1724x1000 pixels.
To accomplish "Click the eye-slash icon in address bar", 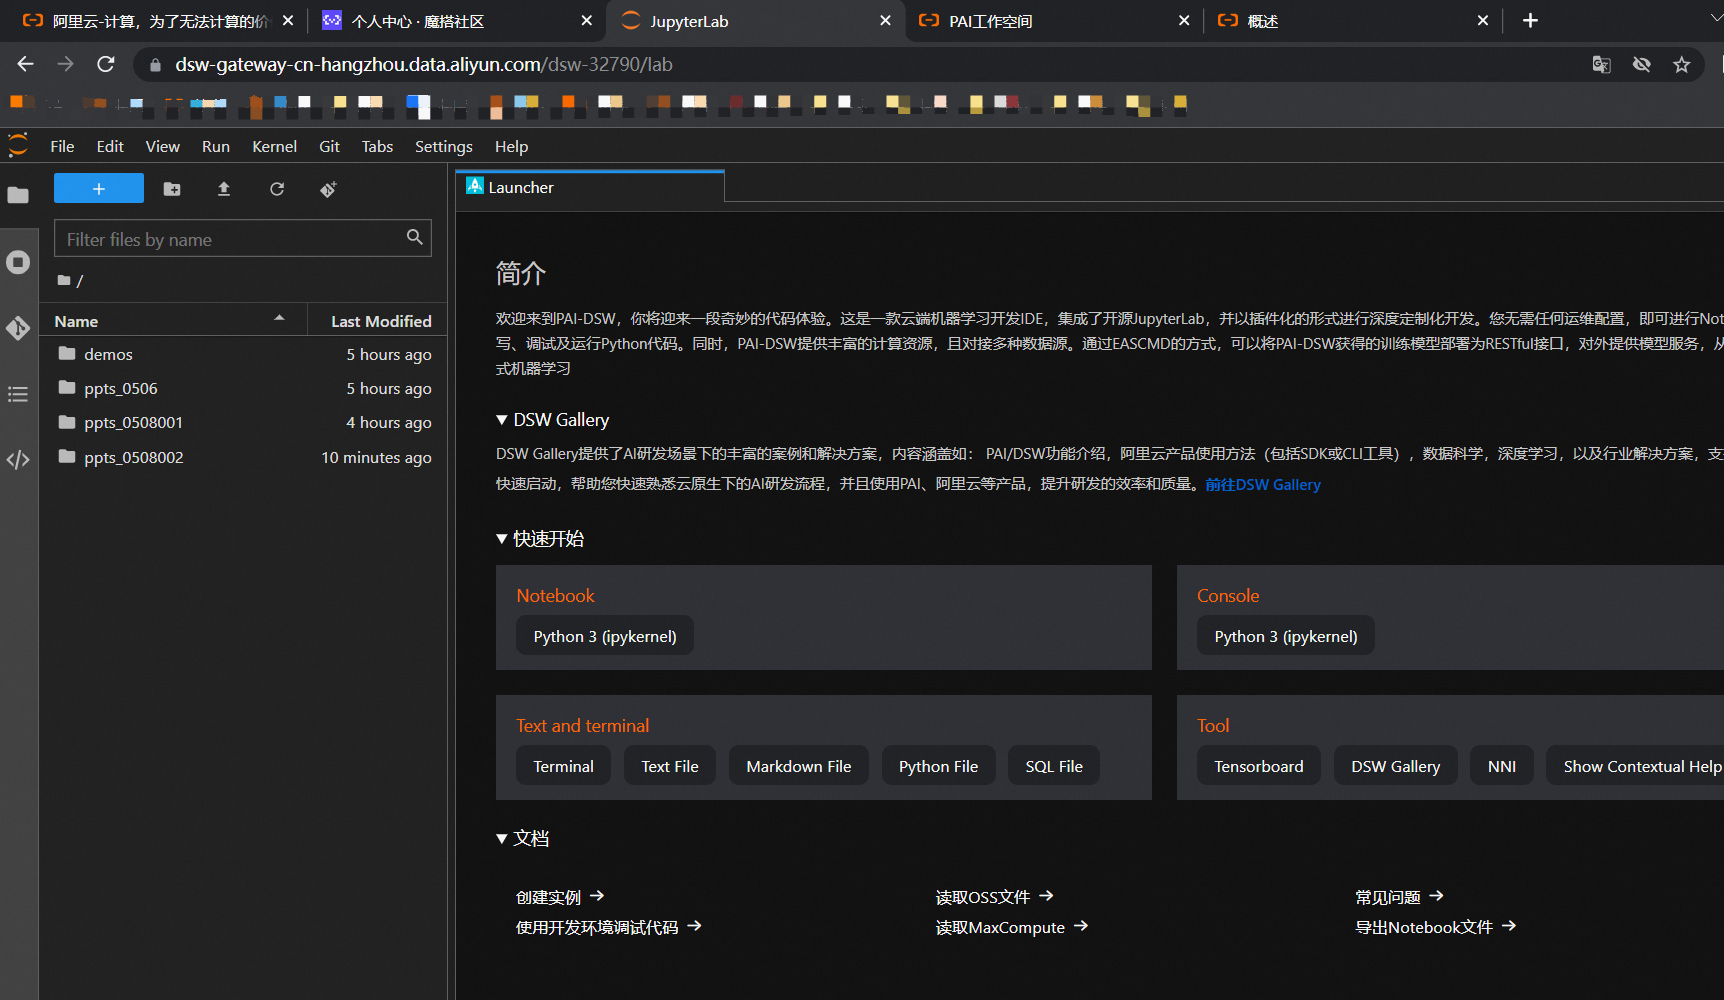I will click(1641, 65).
